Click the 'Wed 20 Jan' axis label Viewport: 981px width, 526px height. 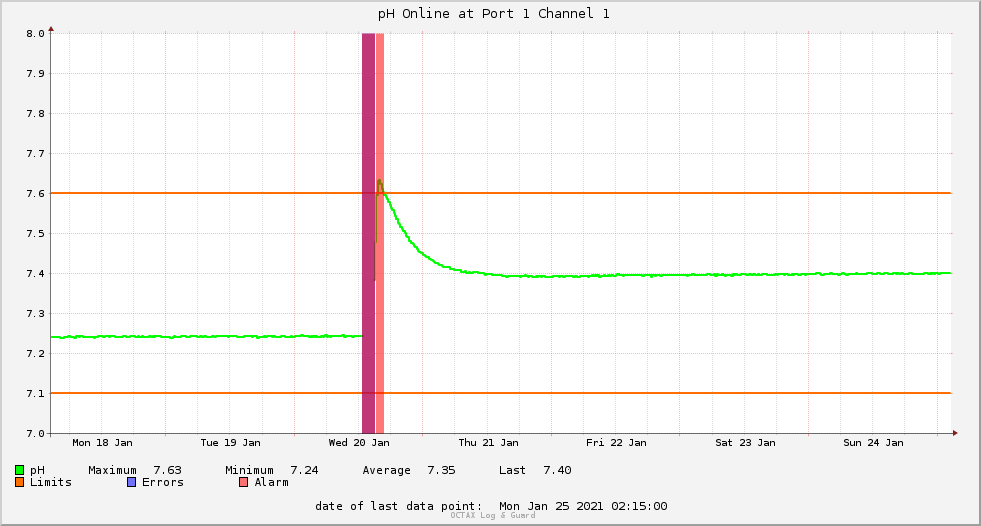359,443
